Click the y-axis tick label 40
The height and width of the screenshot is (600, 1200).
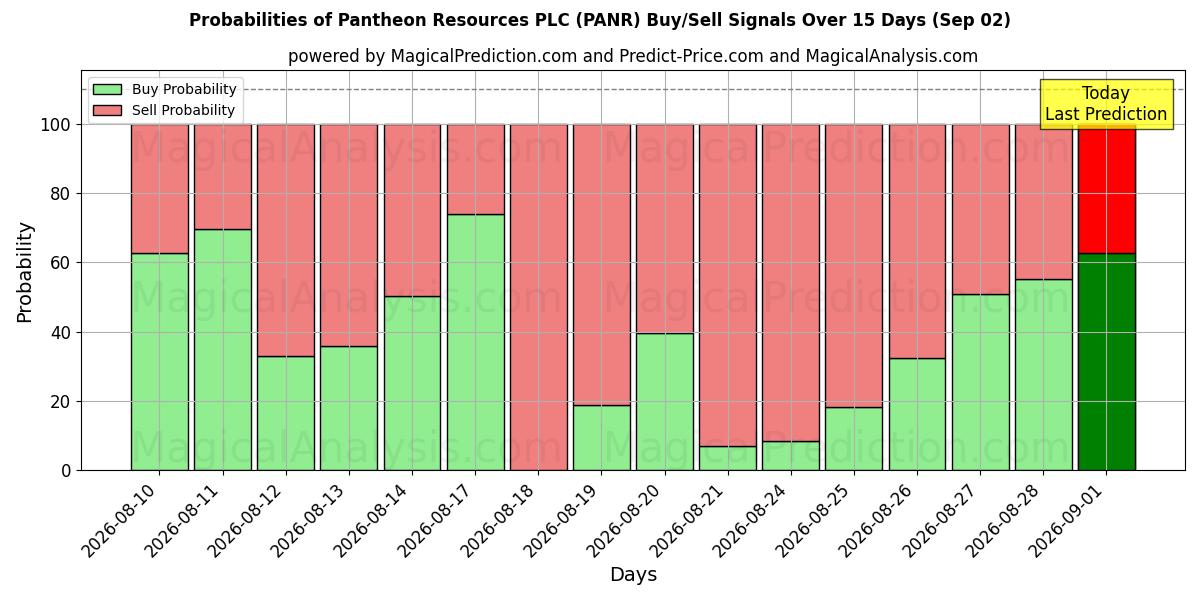point(61,332)
